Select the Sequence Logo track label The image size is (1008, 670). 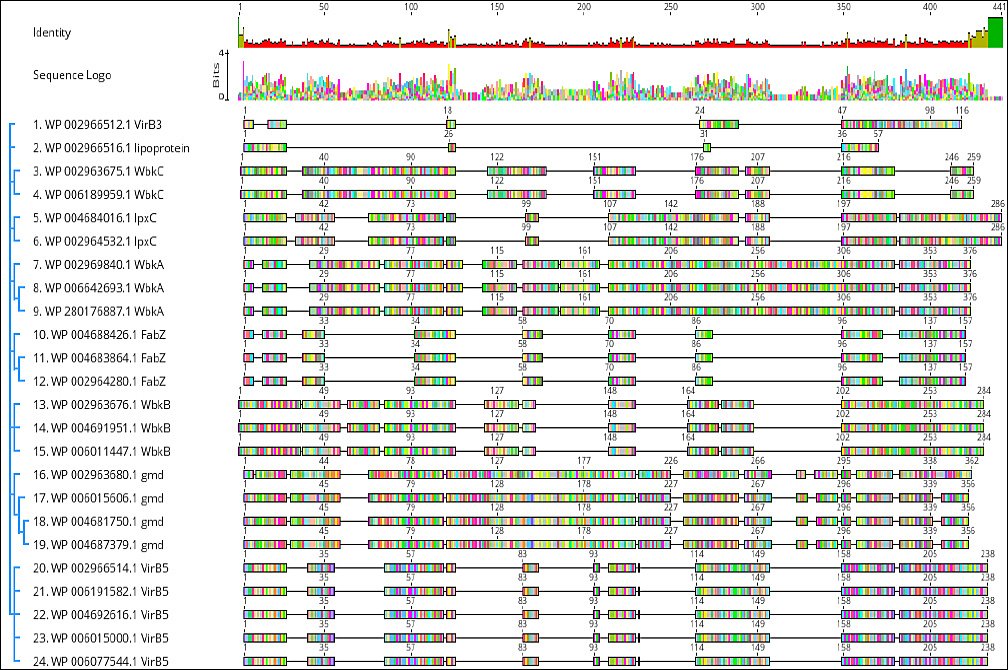pos(72,75)
